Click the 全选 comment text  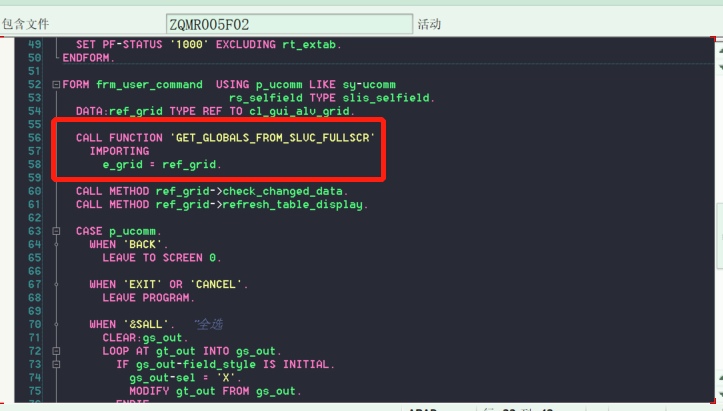[209, 325]
